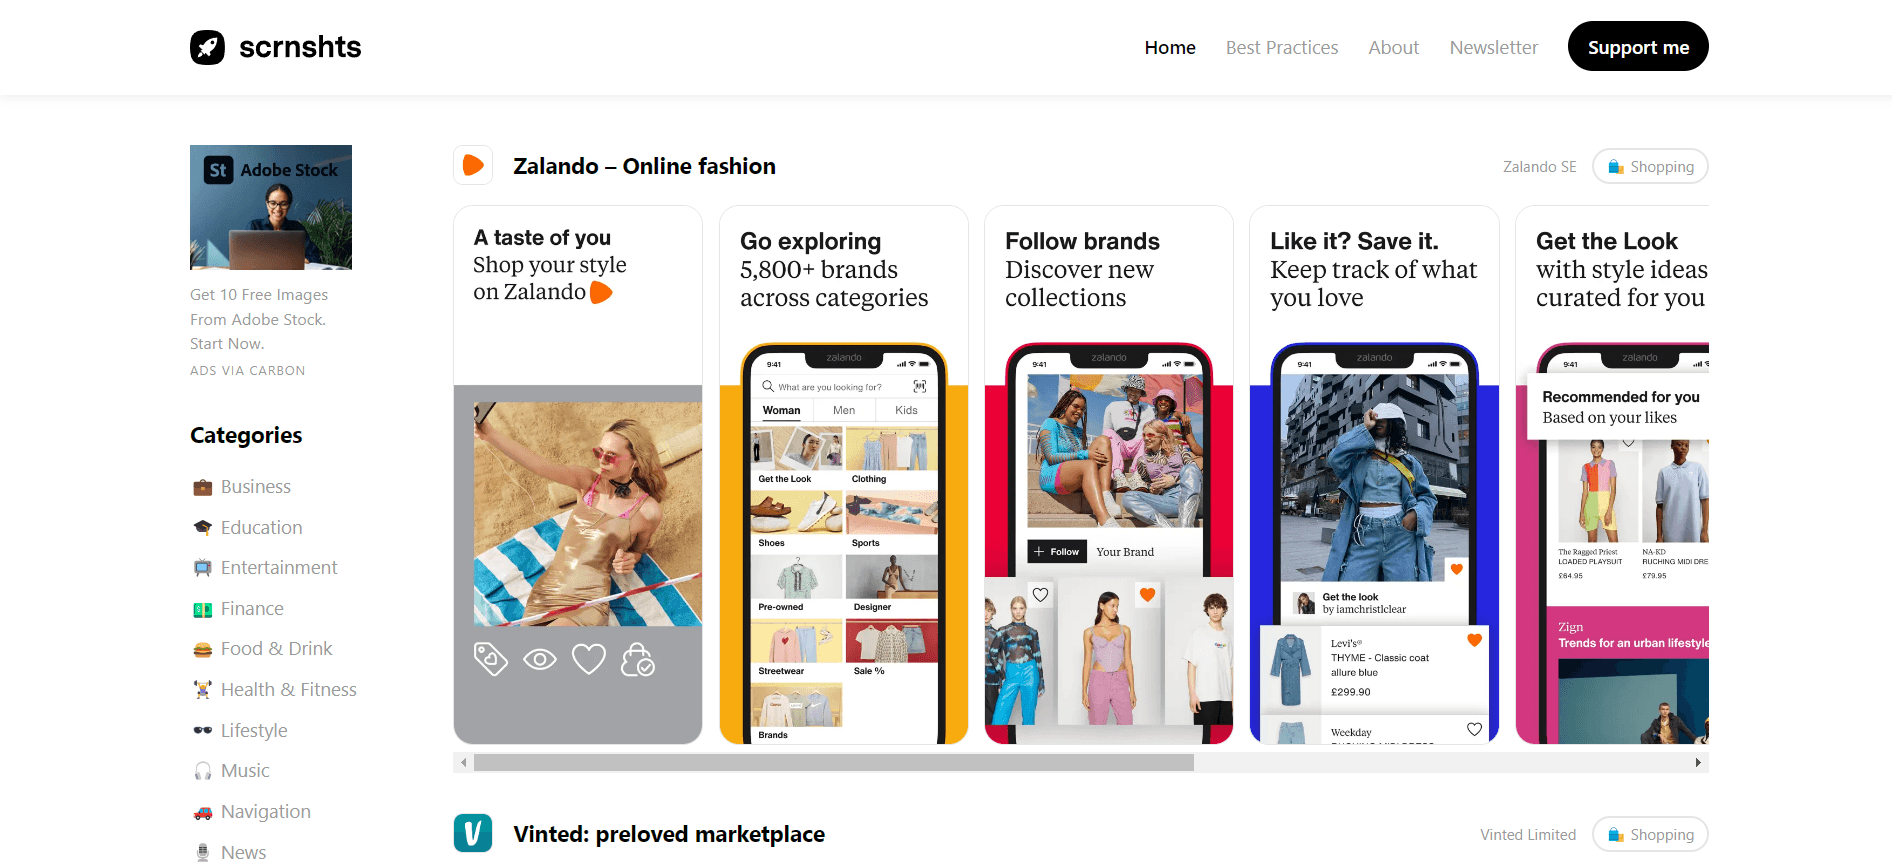
Task: Select the Business briefcase category icon
Action: coord(203,487)
